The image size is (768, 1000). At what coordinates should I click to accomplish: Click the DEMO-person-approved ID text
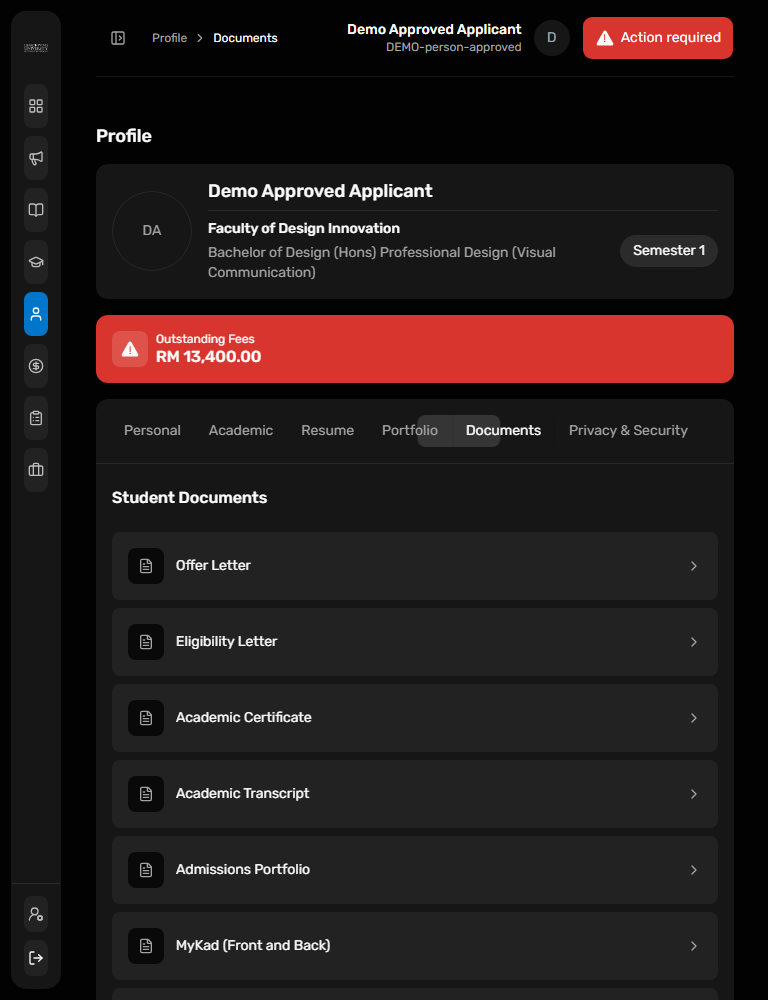click(454, 47)
